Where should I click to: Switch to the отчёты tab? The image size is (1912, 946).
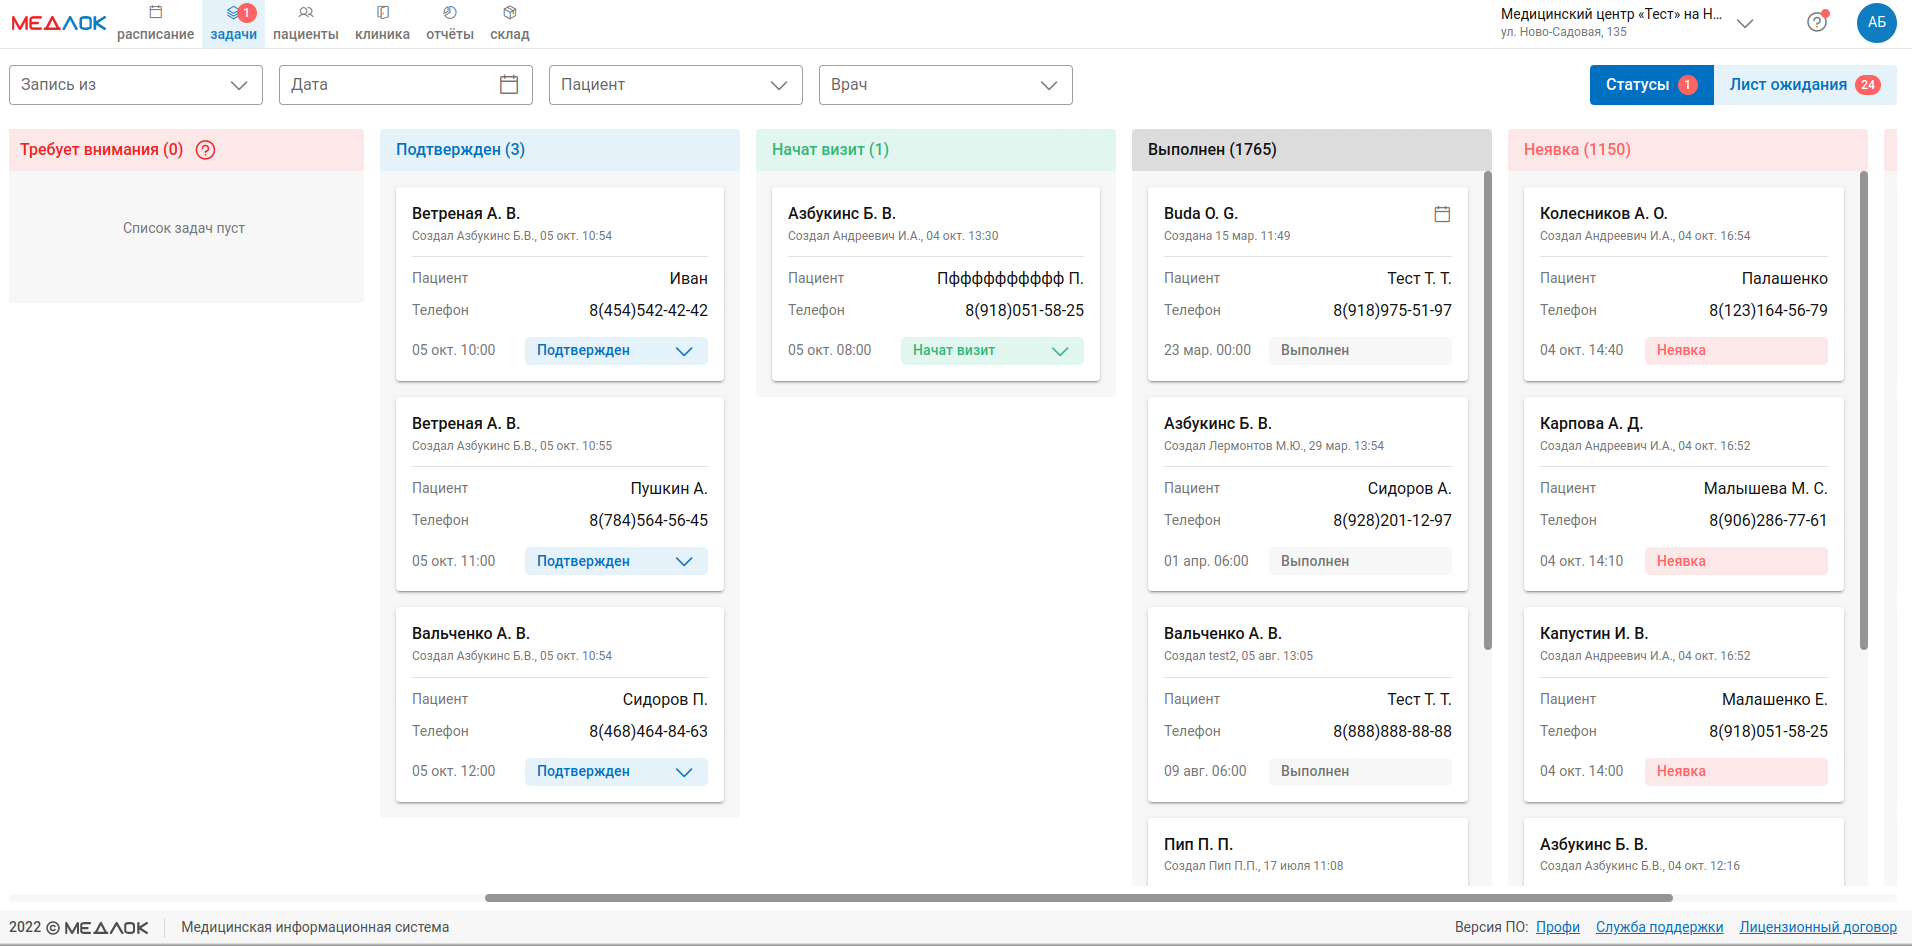click(450, 23)
